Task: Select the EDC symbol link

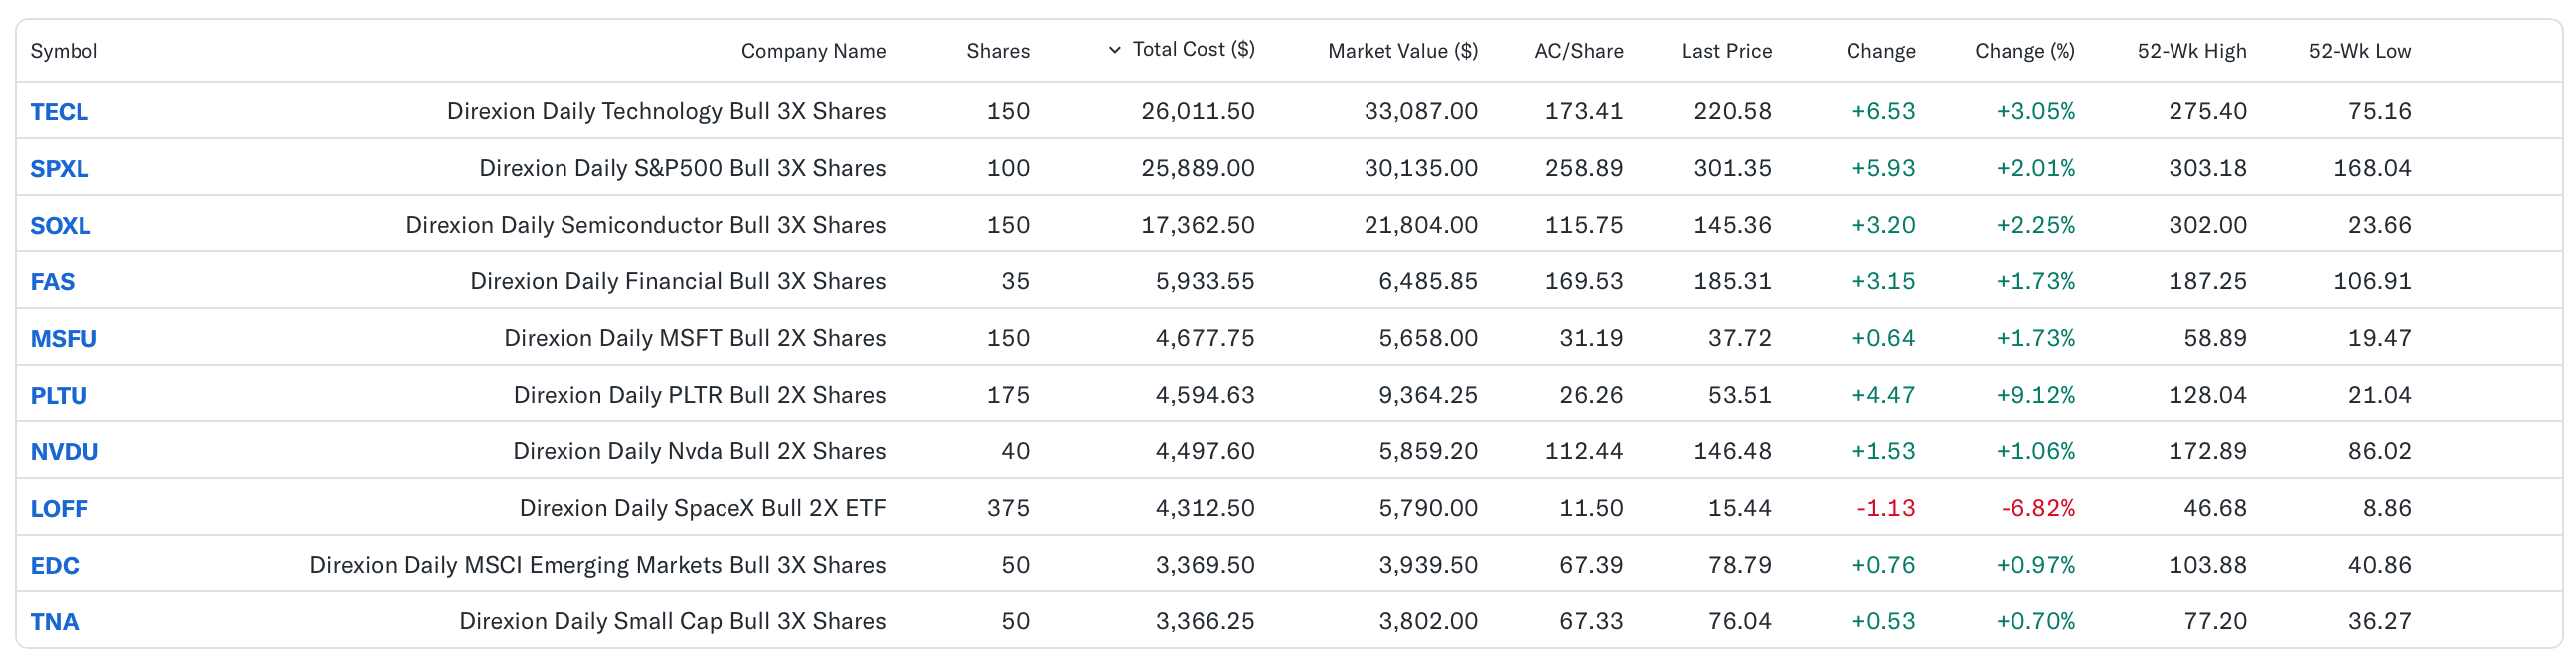Action: [54, 566]
